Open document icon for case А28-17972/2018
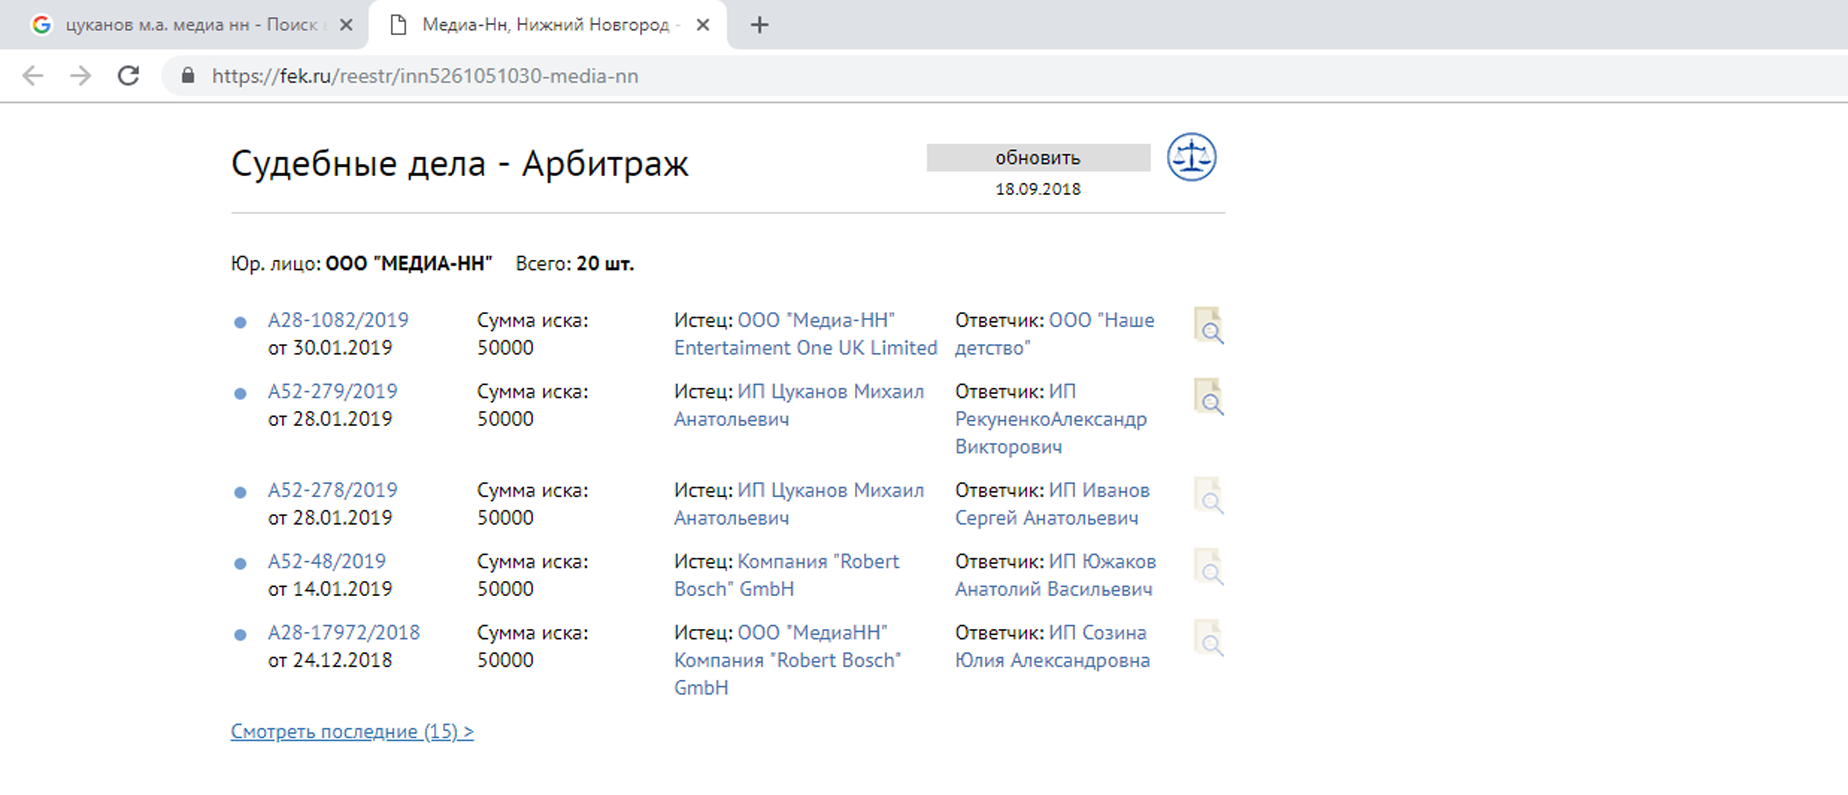Viewport: 1848px width, 795px height. tap(1209, 638)
